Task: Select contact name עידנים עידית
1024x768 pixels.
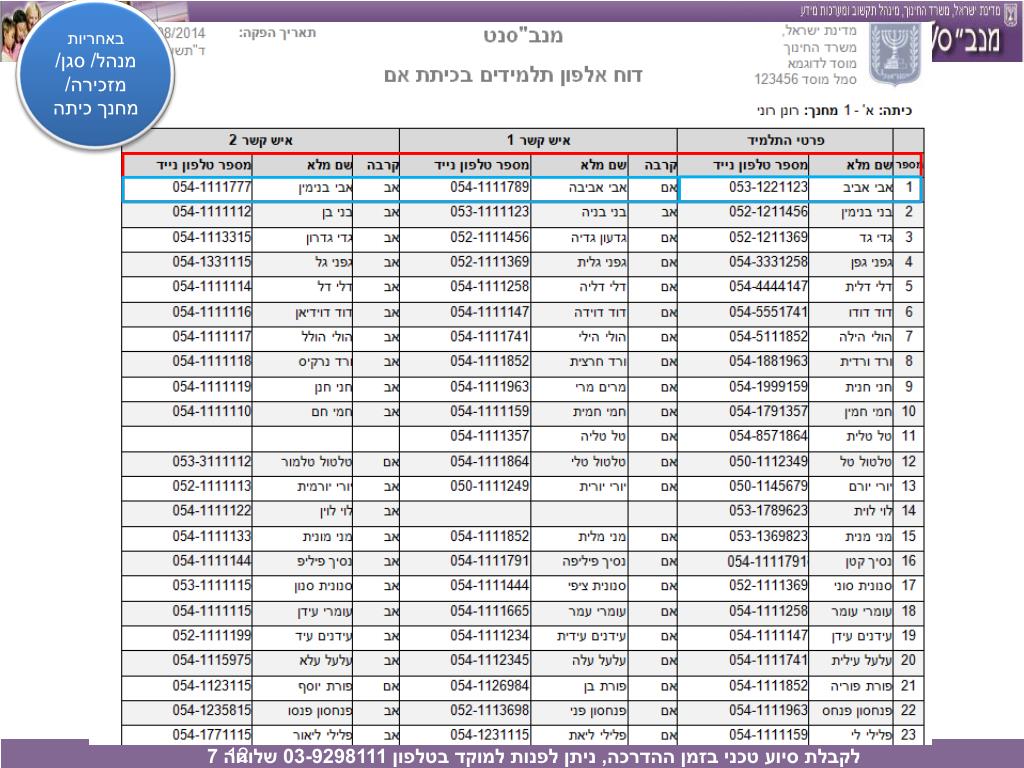Action: coord(592,637)
